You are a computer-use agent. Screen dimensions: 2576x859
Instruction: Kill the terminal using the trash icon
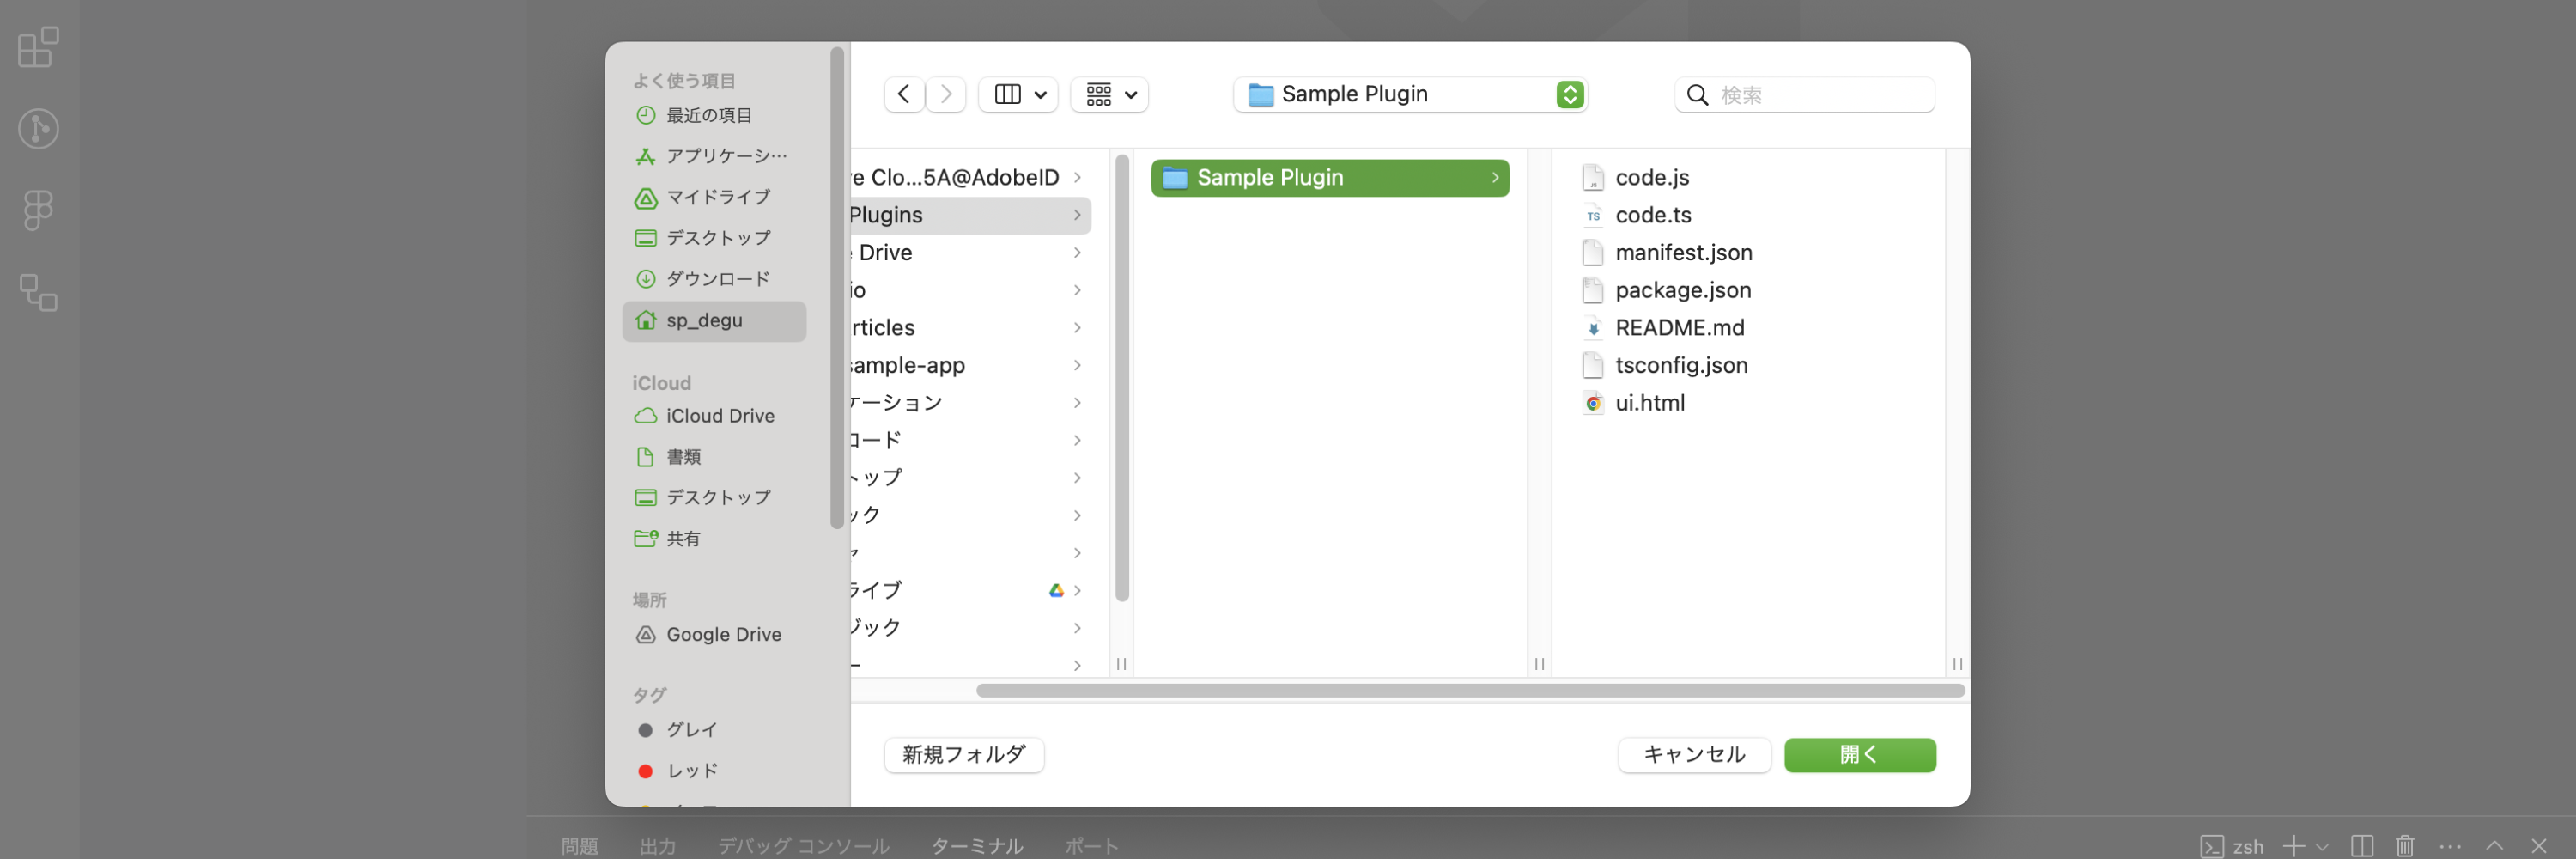point(2404,846)
